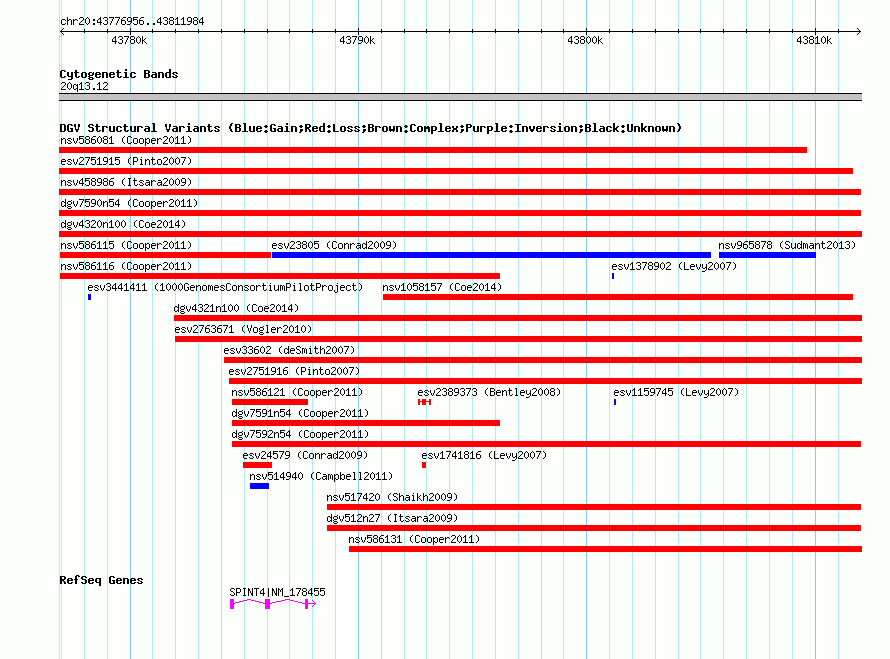Select dgv7591n54 (Cooper2011) red bar

tap(366, 423)
